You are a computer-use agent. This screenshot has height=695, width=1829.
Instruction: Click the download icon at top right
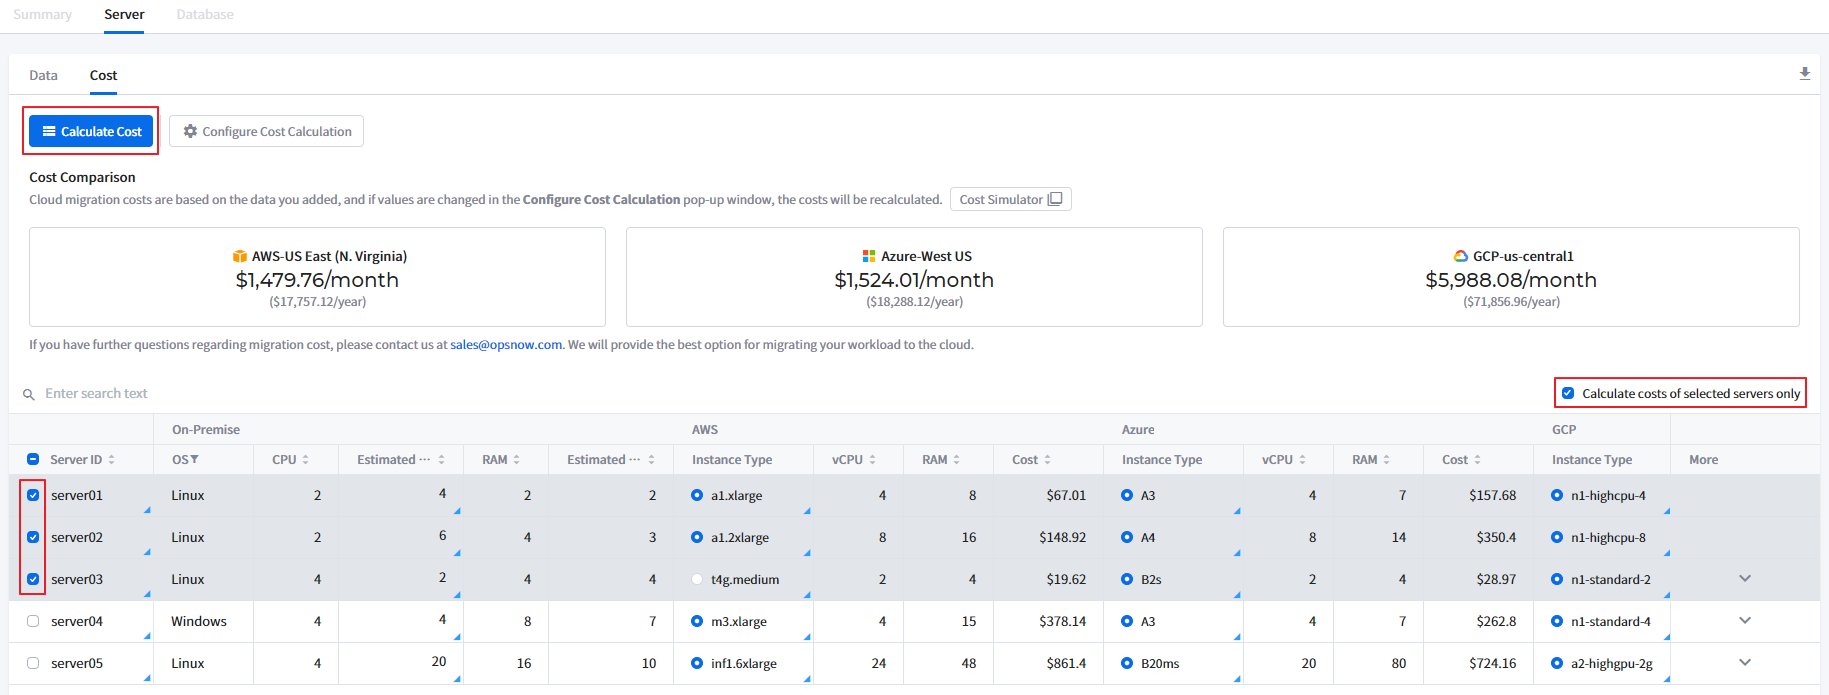[x=1804, y=74]
